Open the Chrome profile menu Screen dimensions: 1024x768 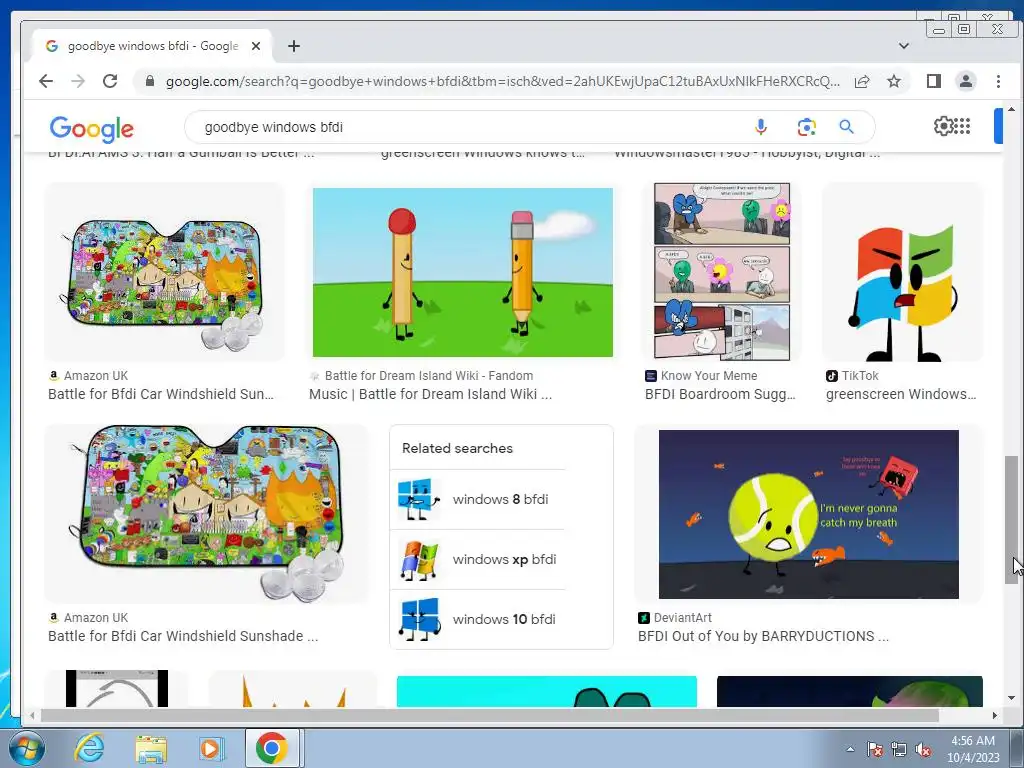pos(966,81)
